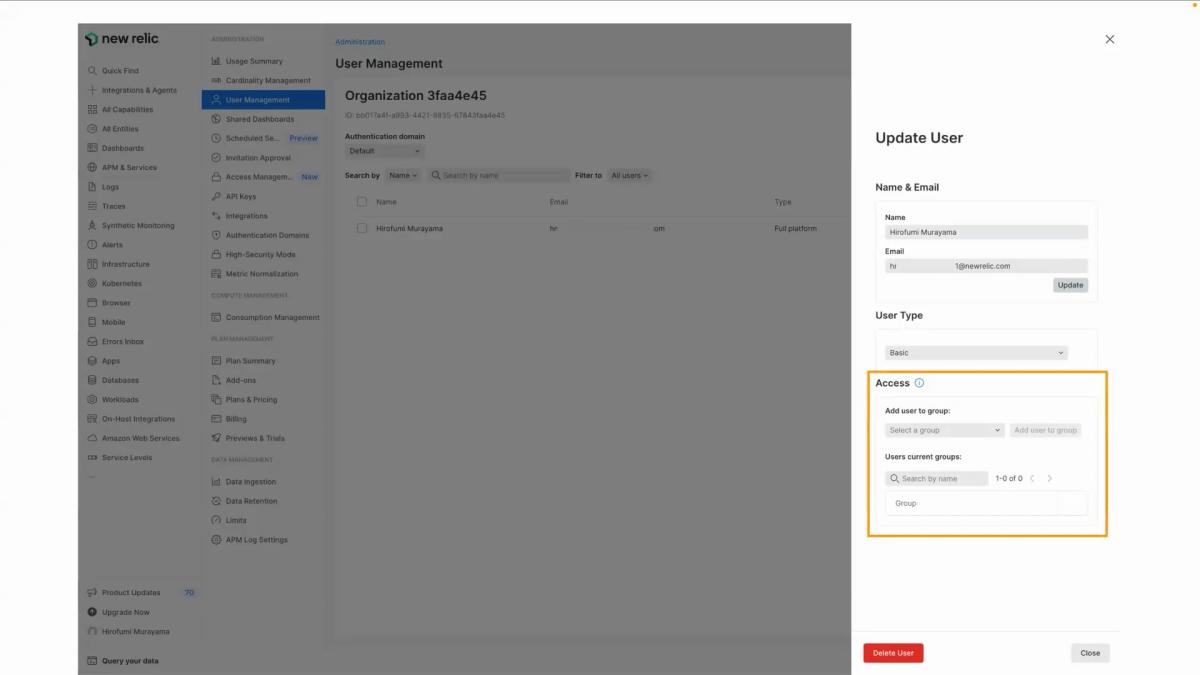The height and width of the screenshot is (675, 1200).
Task: Click the Alerts icon in sidebar
Action: [x=93, y=245]
